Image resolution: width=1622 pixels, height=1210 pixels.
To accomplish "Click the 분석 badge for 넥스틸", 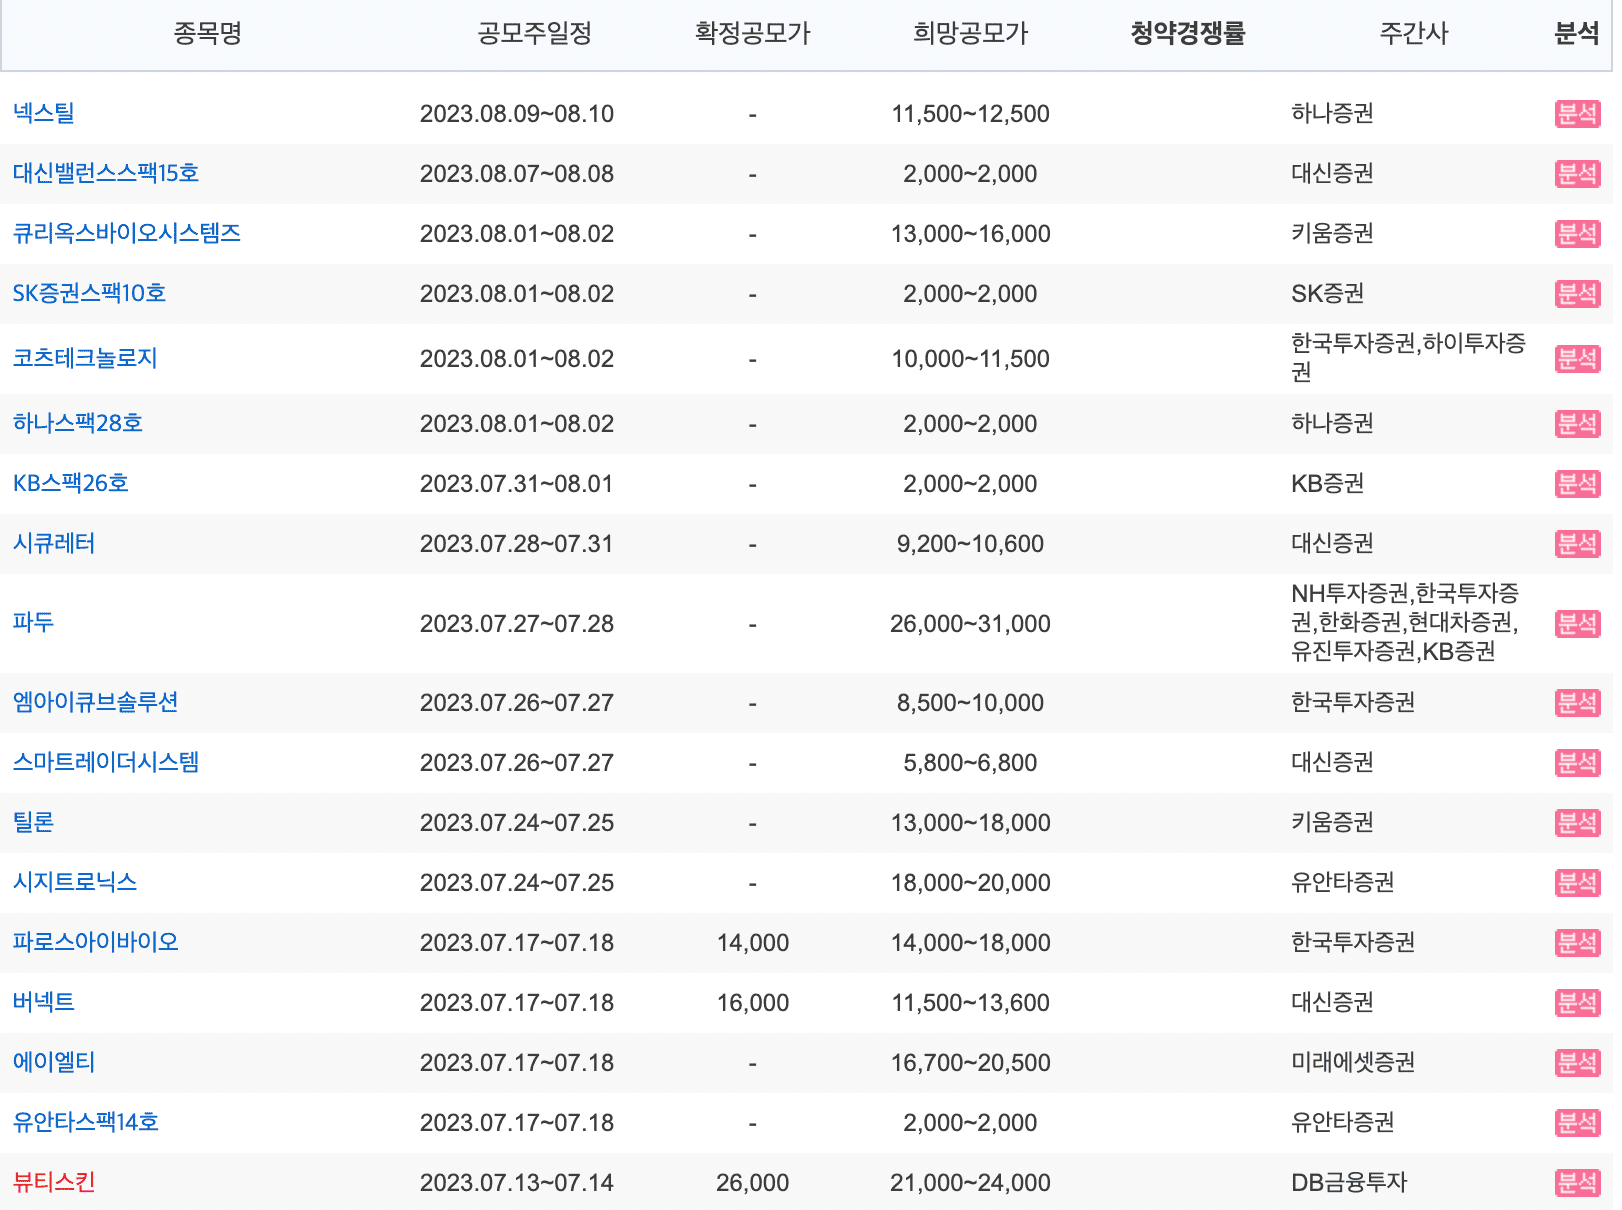I will [1578, 114].
